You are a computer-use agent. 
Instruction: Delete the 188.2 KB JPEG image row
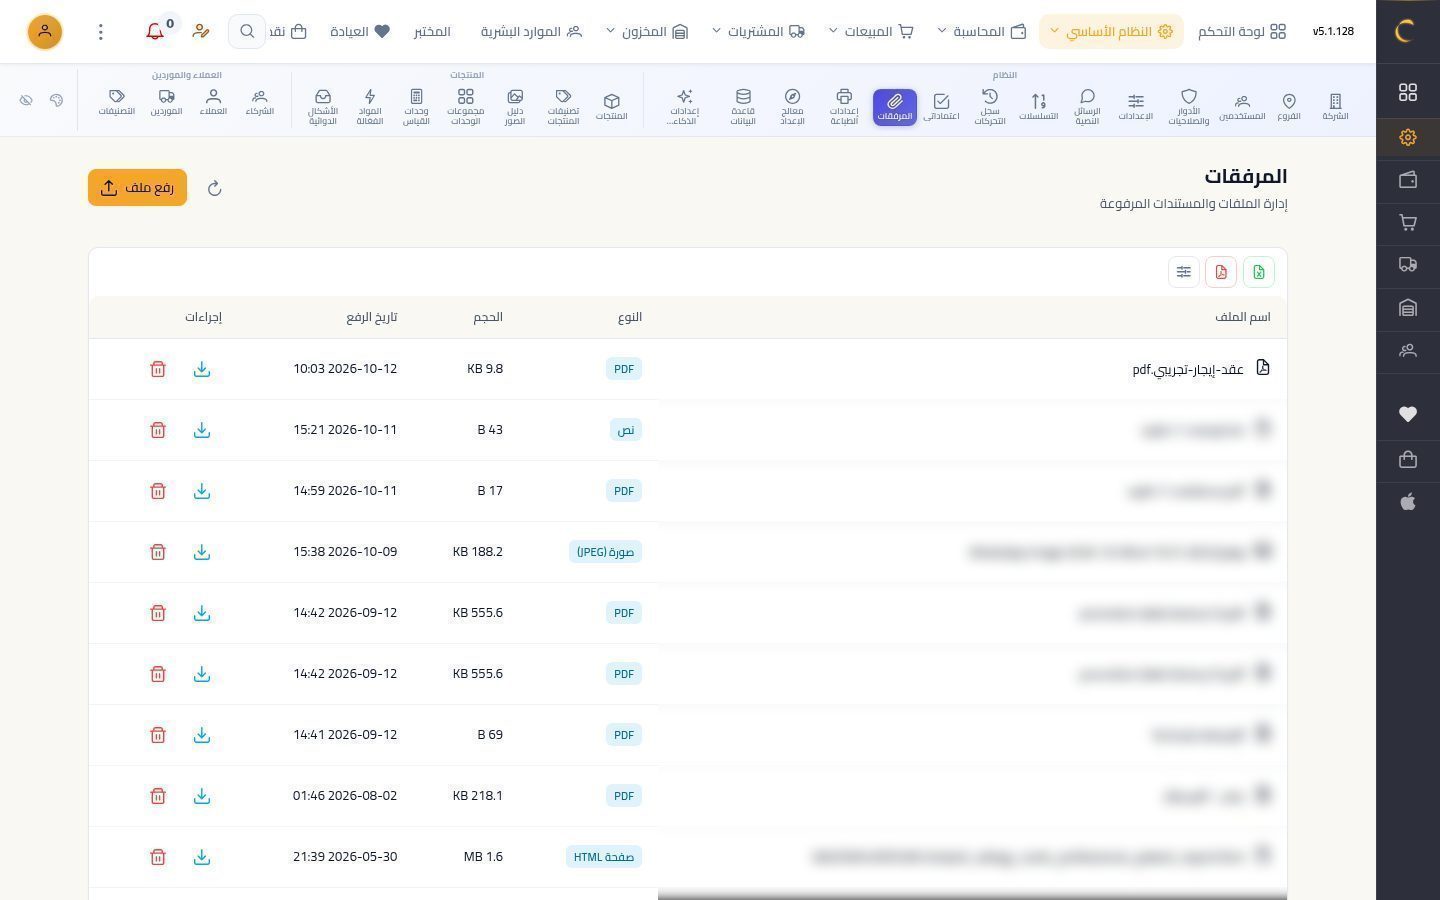coord(158,552)
